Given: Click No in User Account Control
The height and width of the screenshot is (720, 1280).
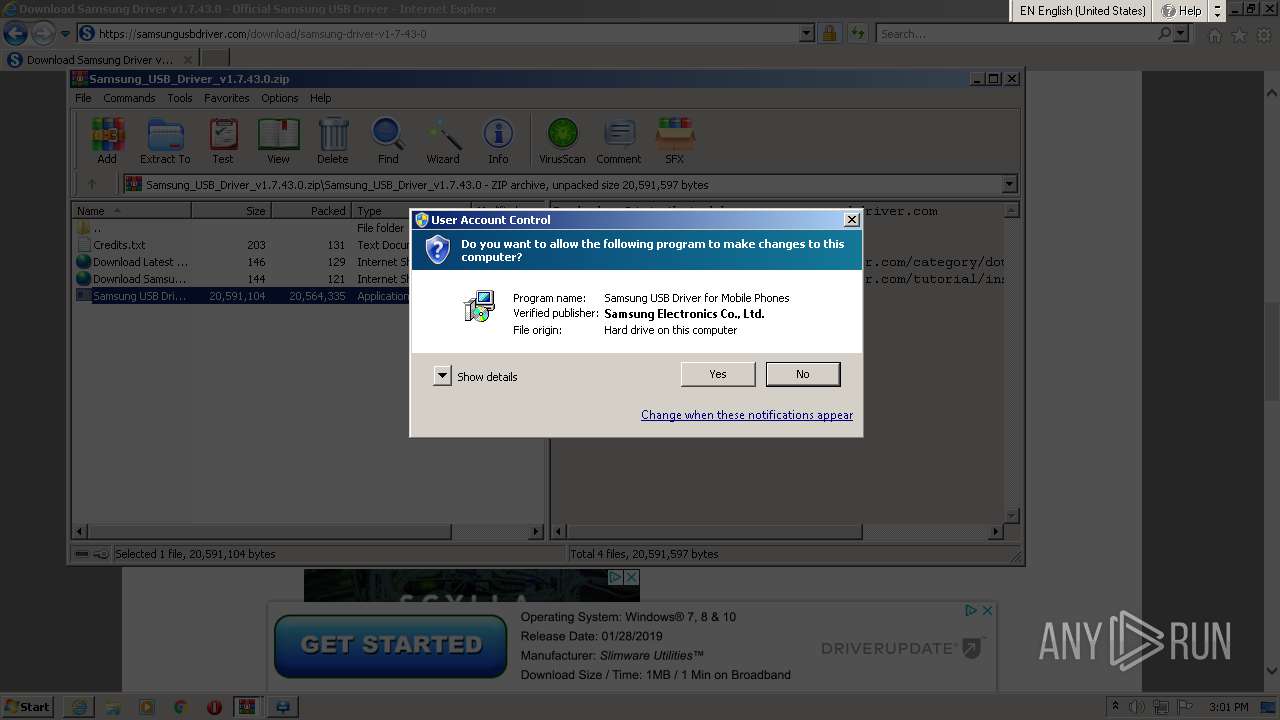Looking at the screenshot, I should point(803,374).
